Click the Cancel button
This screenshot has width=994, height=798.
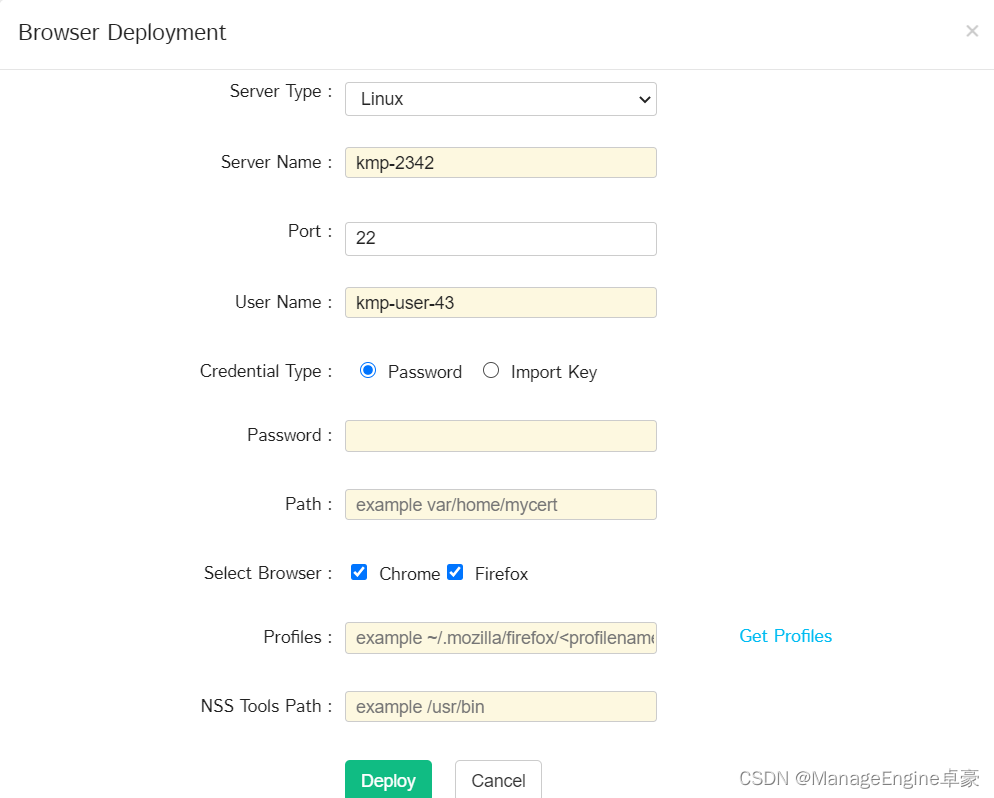tap(498, 780)
